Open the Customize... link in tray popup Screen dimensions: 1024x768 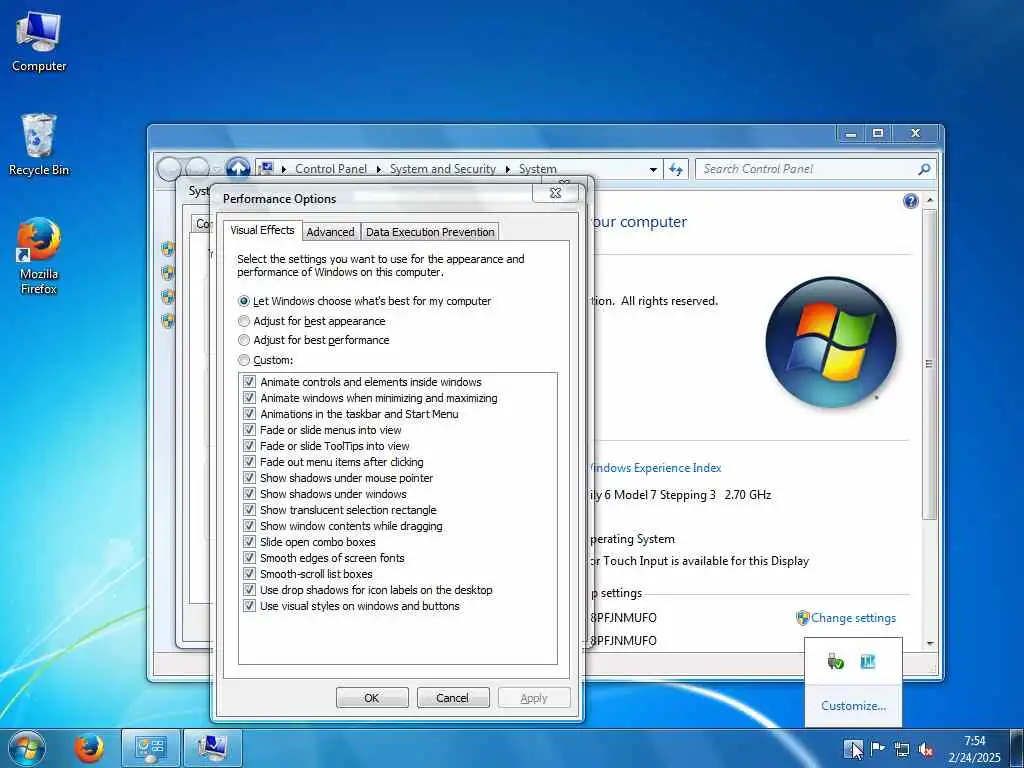(x=853, y=706)
